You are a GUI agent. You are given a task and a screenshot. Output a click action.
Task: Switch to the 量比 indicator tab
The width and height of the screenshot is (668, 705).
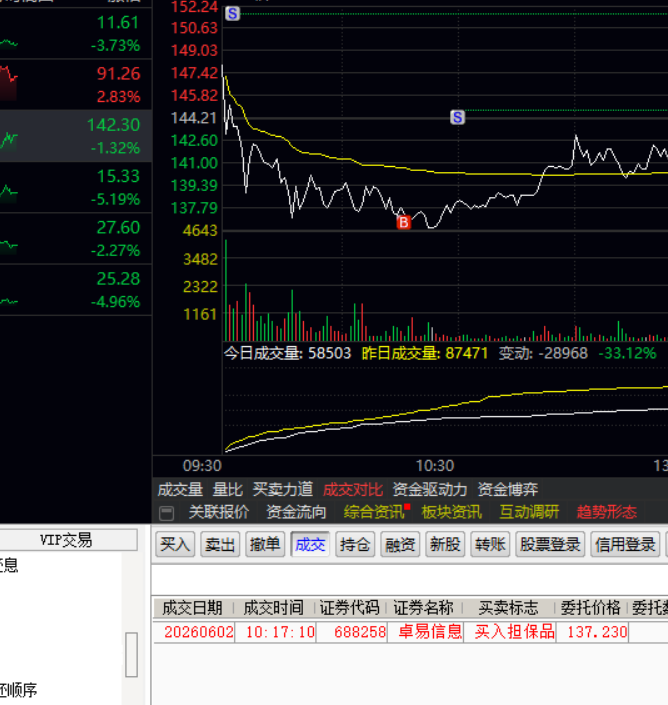(x=227, y=489)
